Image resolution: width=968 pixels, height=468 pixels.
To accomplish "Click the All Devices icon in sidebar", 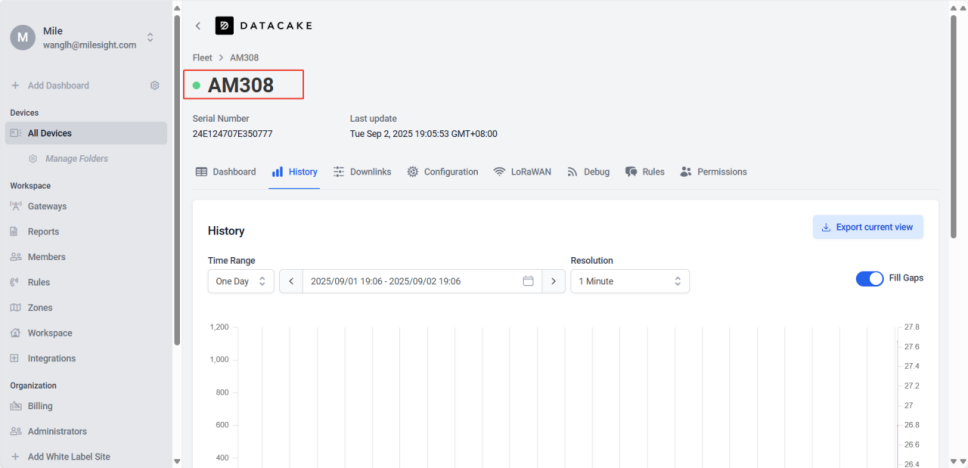I will coord(16,133).
